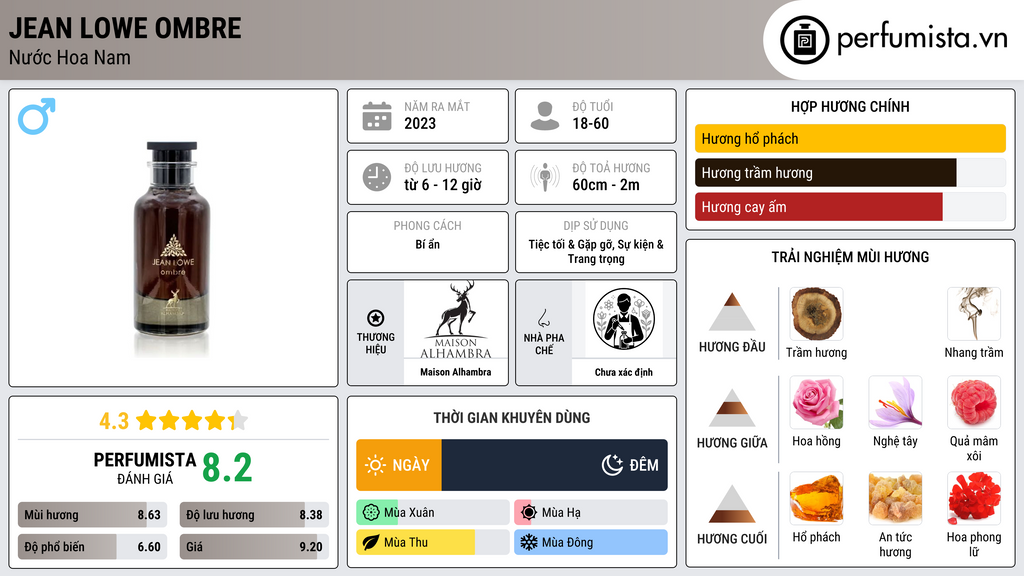The image size is (1024, 576).
Task: Click the dark Đêm segment
Action: point(554,465)
